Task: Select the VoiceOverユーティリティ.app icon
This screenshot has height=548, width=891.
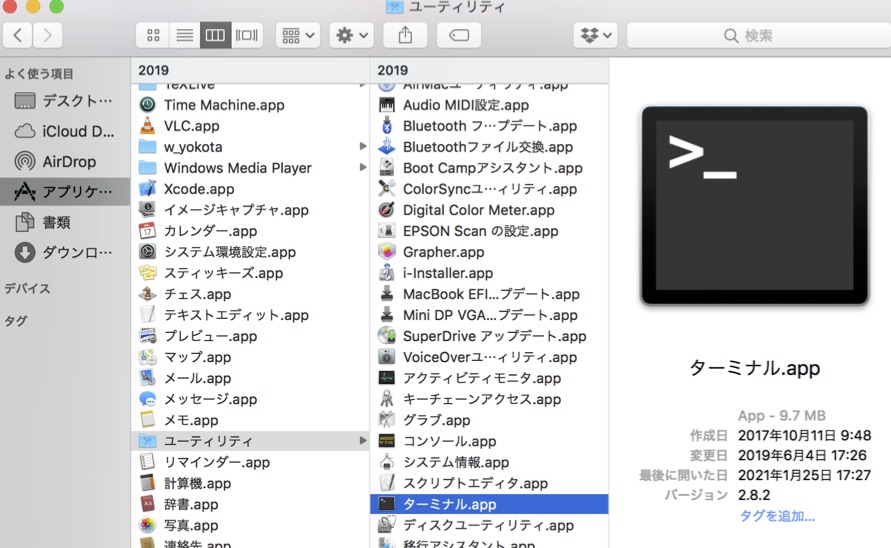Action: 386,356
